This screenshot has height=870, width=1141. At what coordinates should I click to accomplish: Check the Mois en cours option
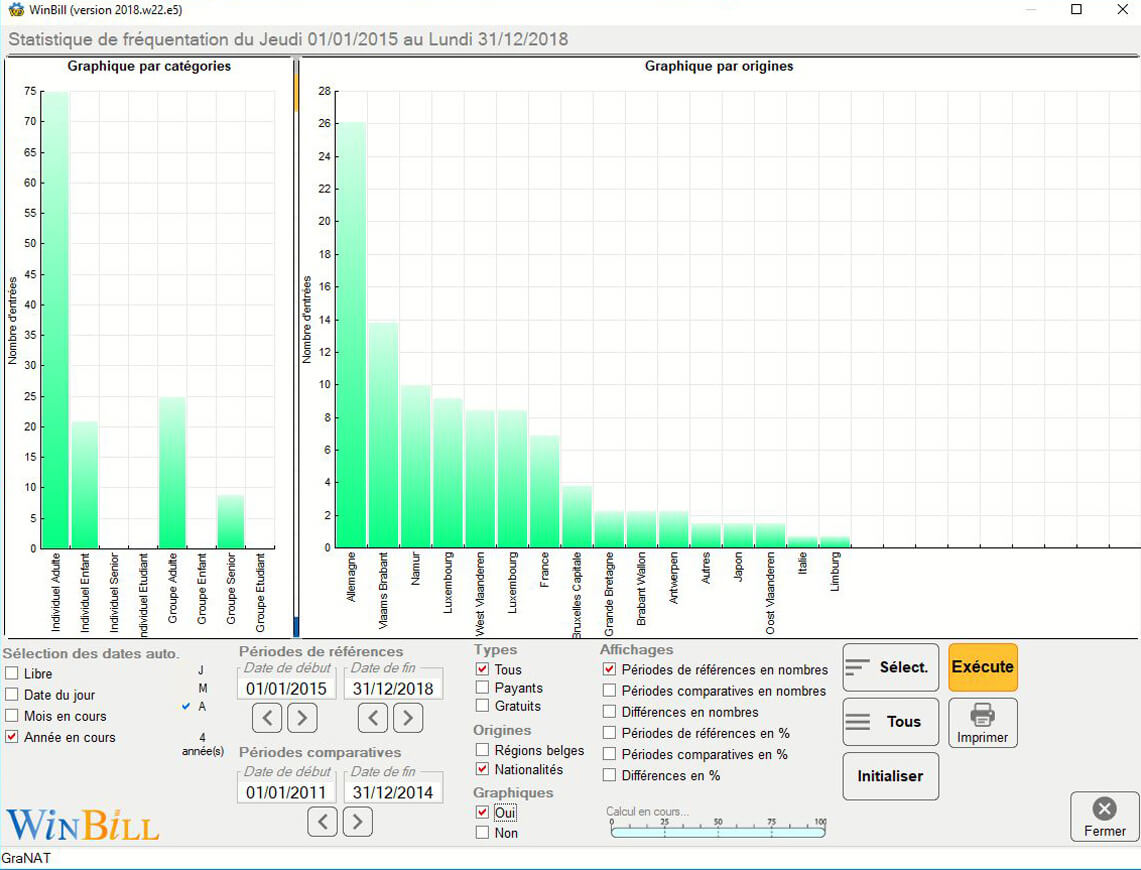[12, 716]
